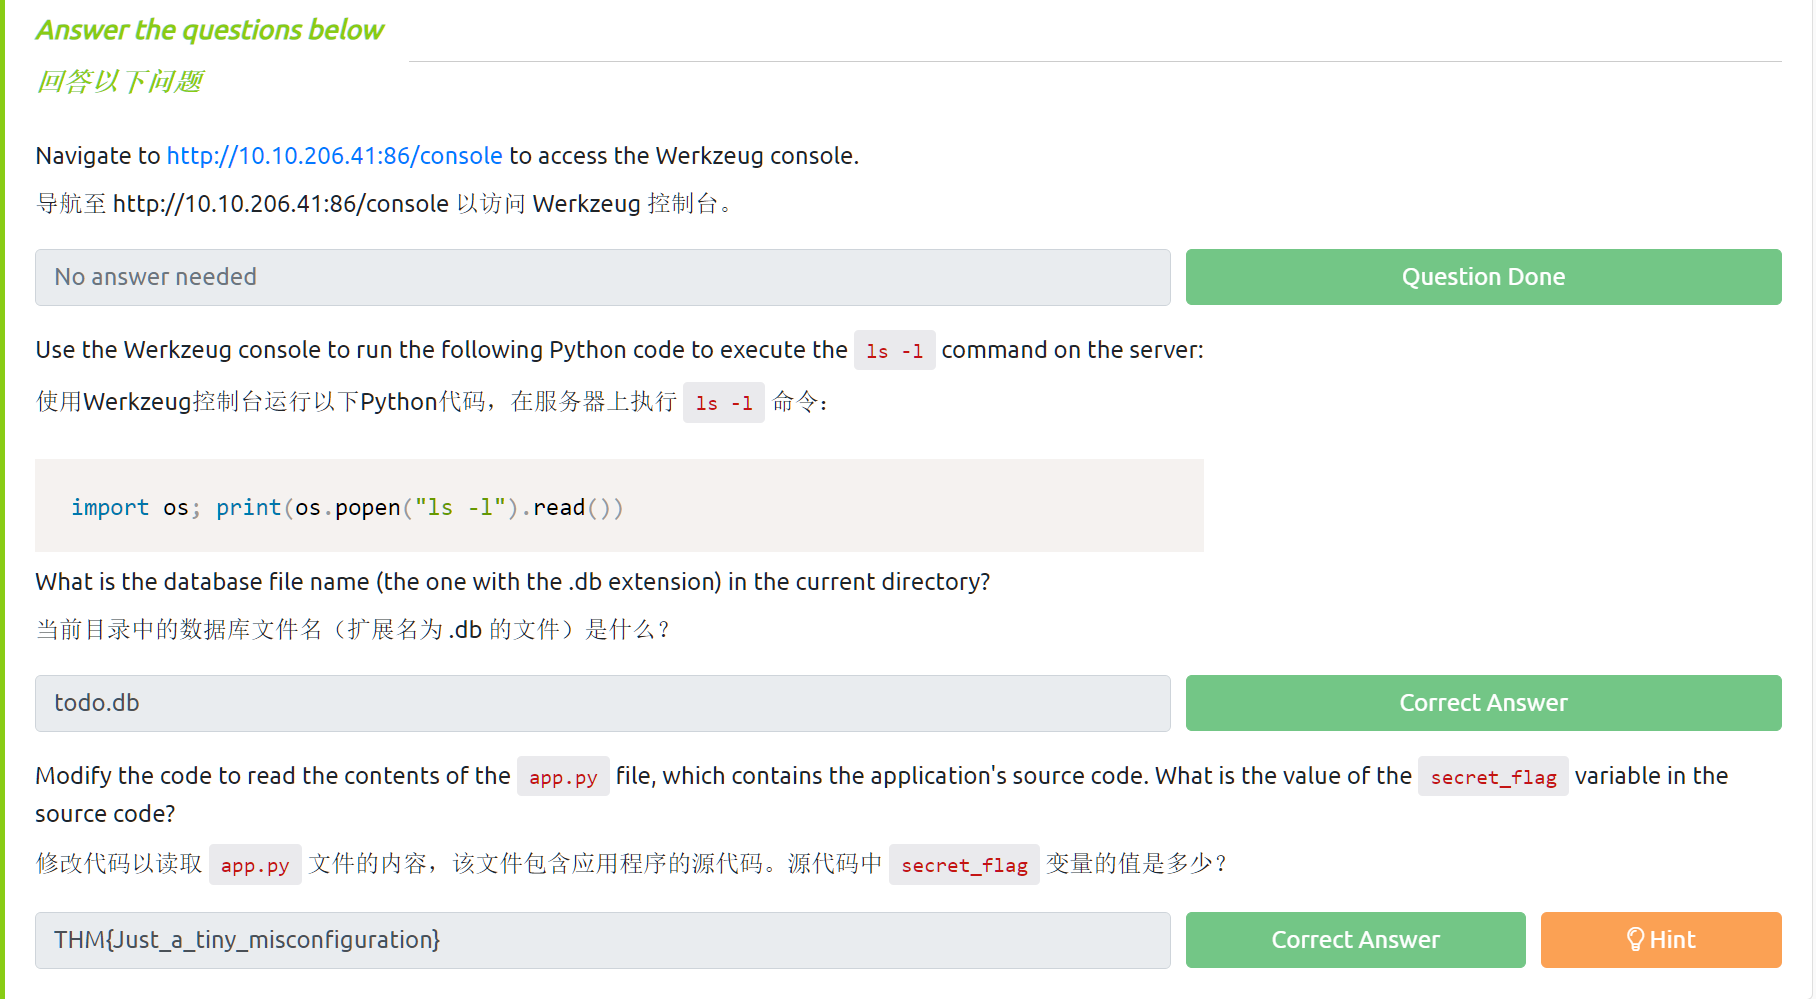Click the plain-text console URL in Chinese line
The height and width of the screenshot is (999, 1816).
tap(280, 204)
